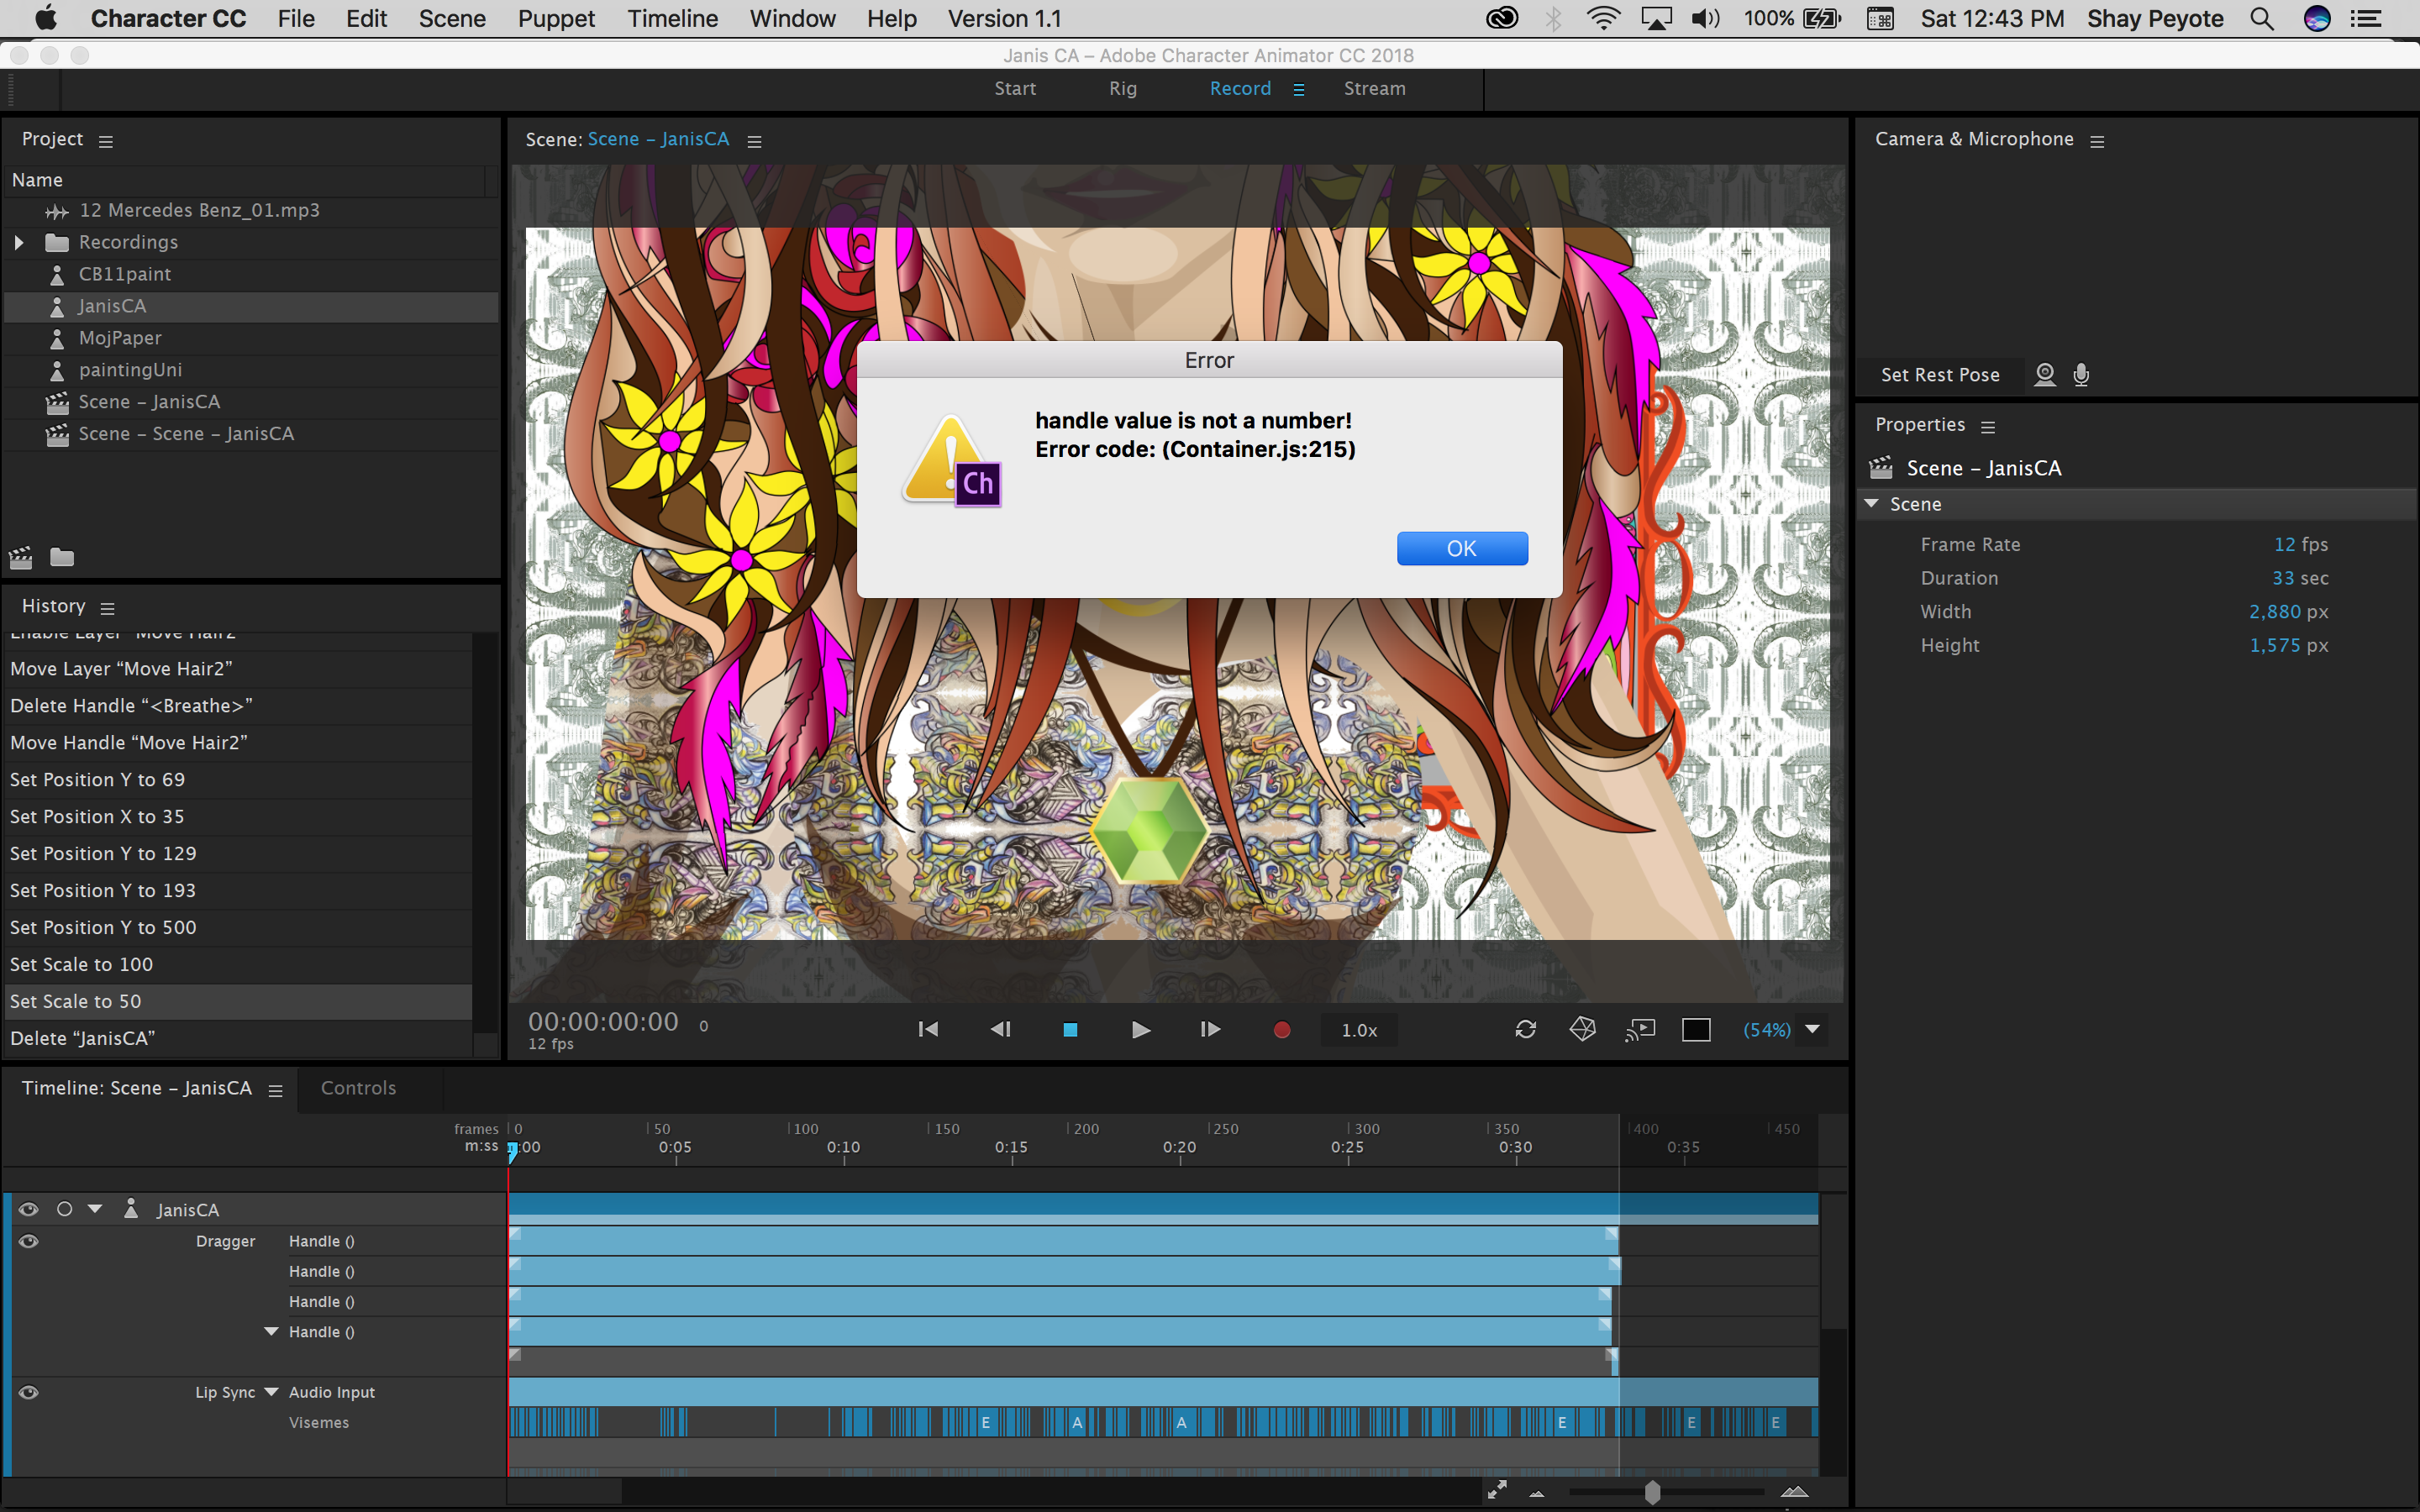Click the loop/refresh icon in transport bar
The image size is (2420, 1512).
1523,1028
